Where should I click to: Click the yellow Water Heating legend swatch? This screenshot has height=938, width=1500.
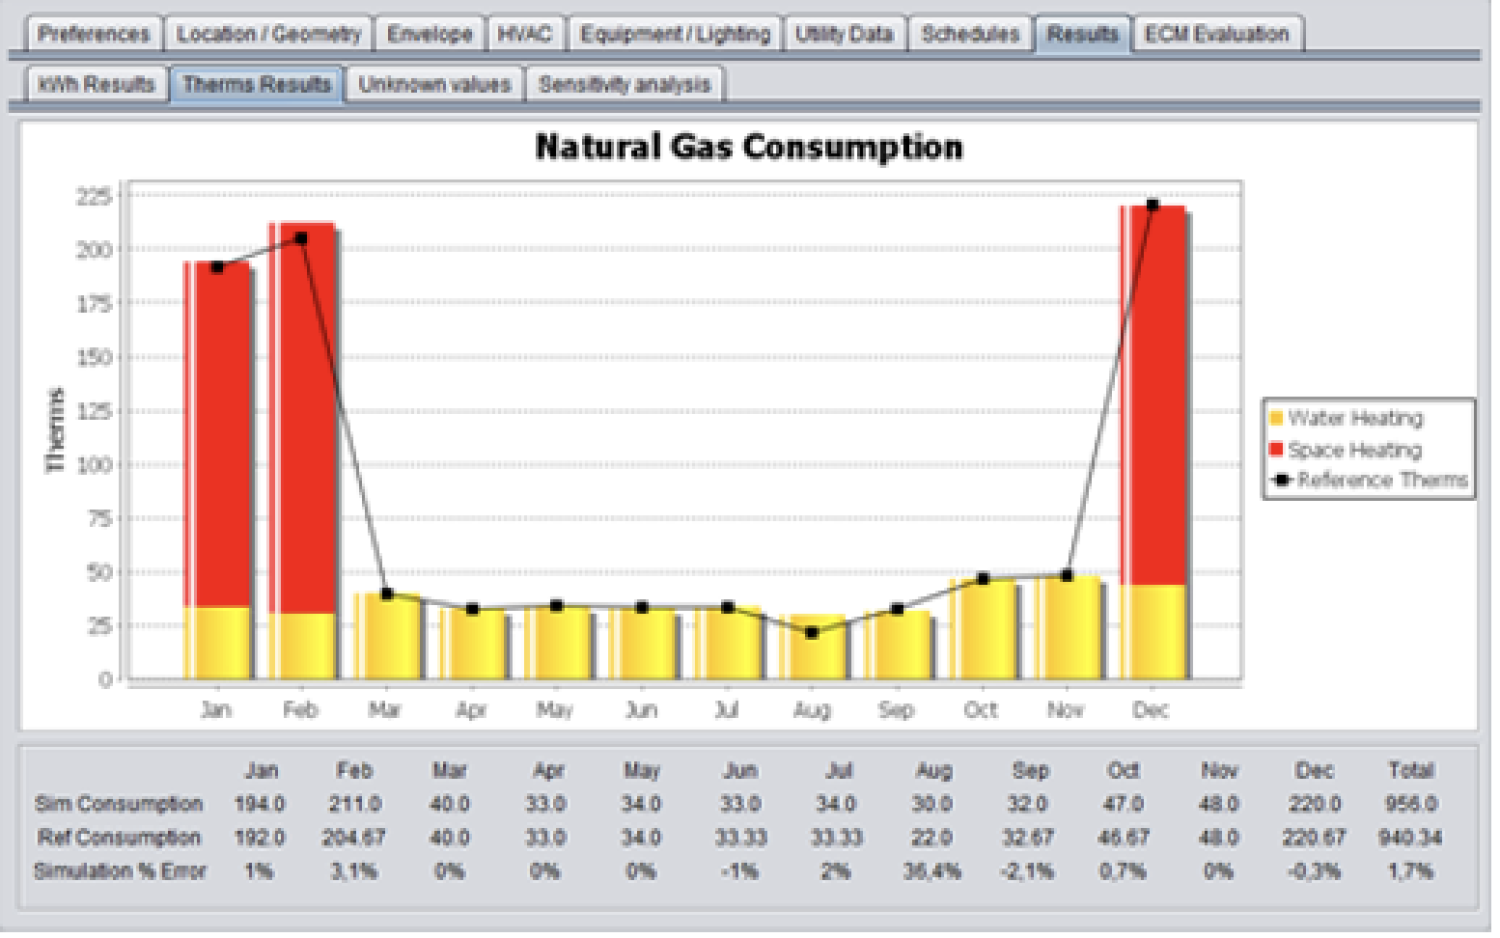point(1276,418)
